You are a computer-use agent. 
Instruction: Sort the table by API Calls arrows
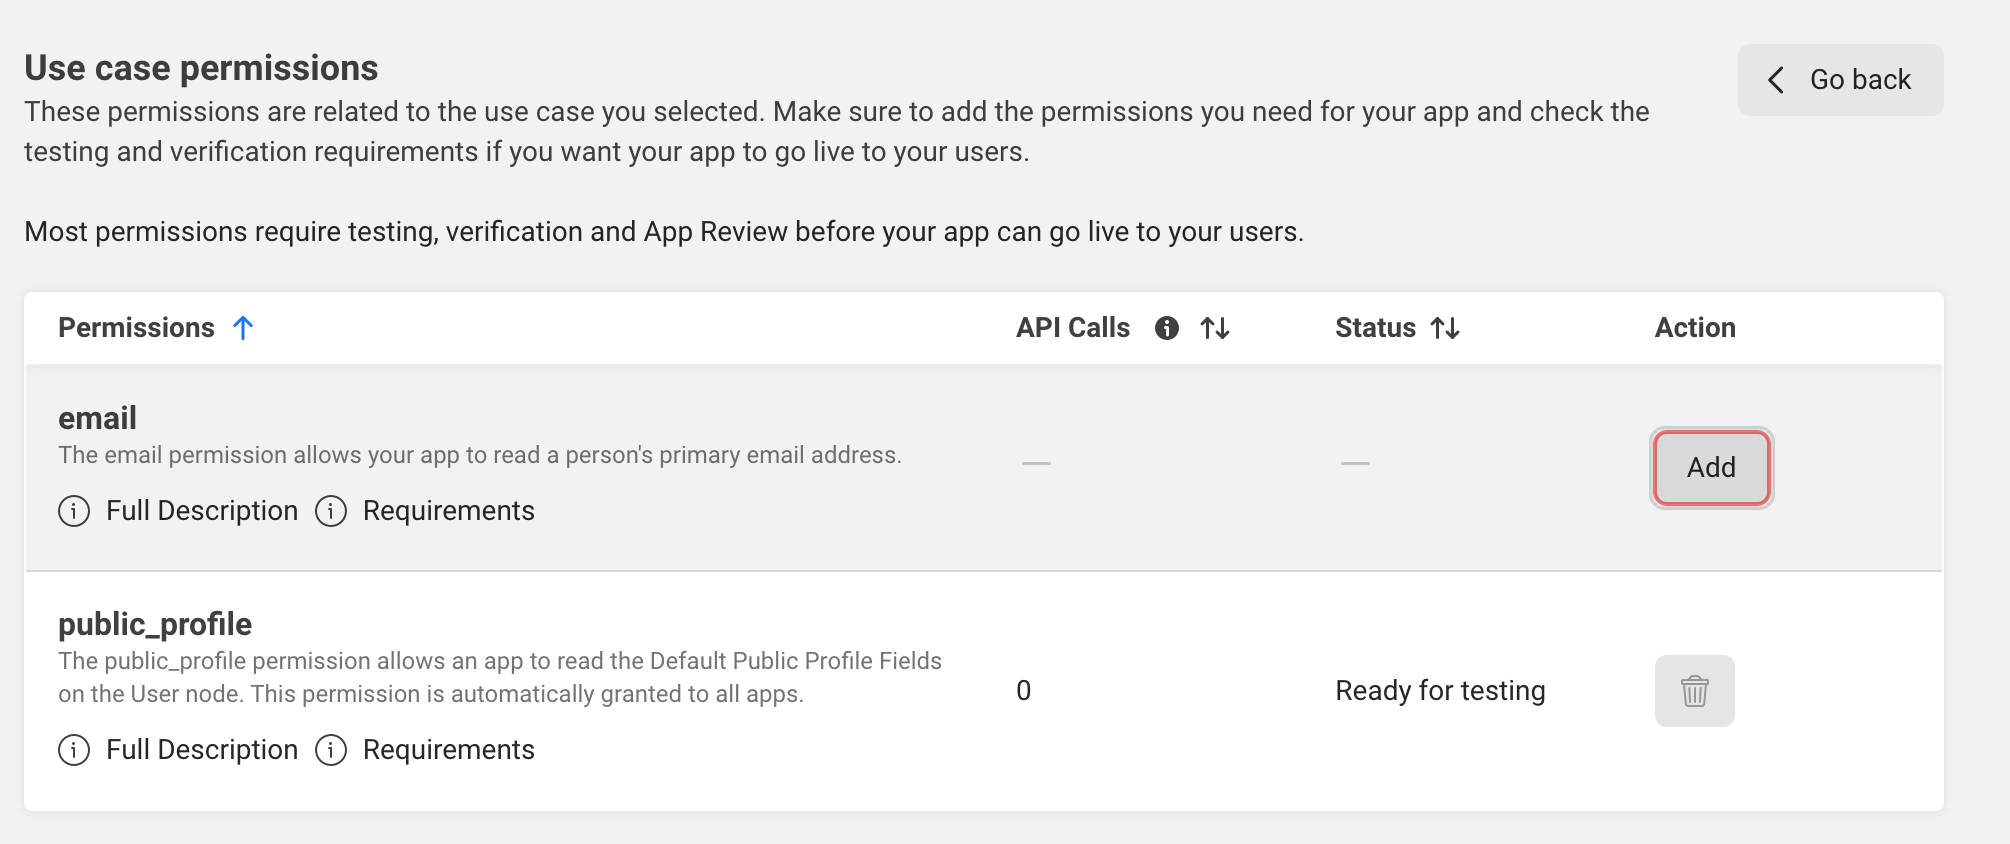pyautogui.click(x=1215, y=328)
